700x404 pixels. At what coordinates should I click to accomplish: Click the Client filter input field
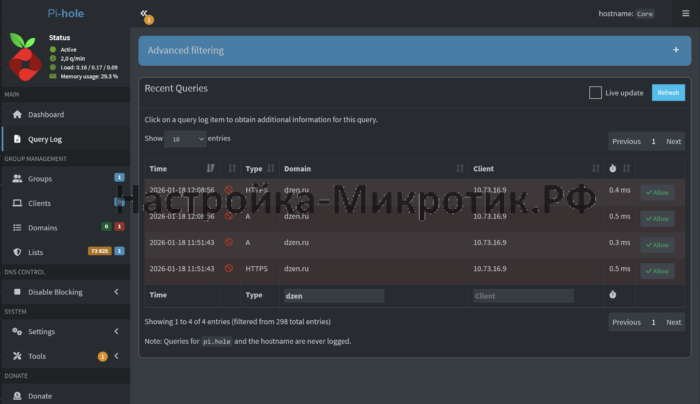pyautogui.click(x=523, y=296)
